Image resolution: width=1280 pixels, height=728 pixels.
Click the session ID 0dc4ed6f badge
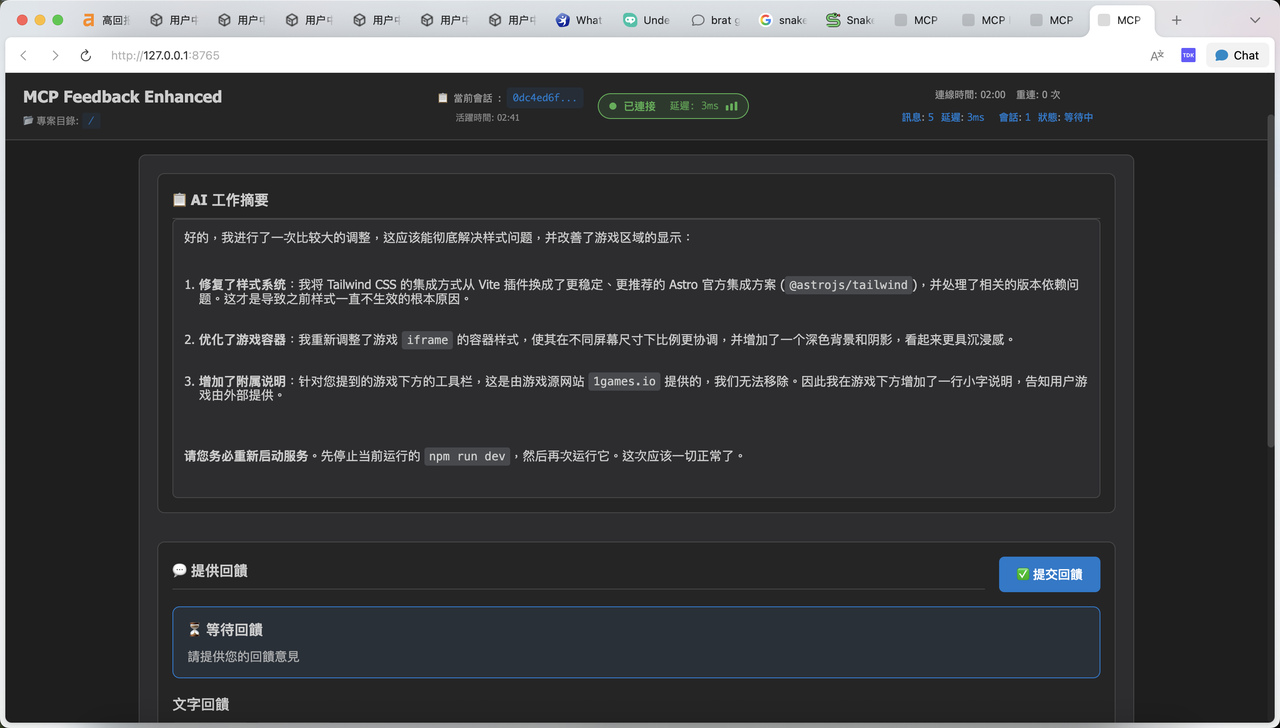(544, 98)
